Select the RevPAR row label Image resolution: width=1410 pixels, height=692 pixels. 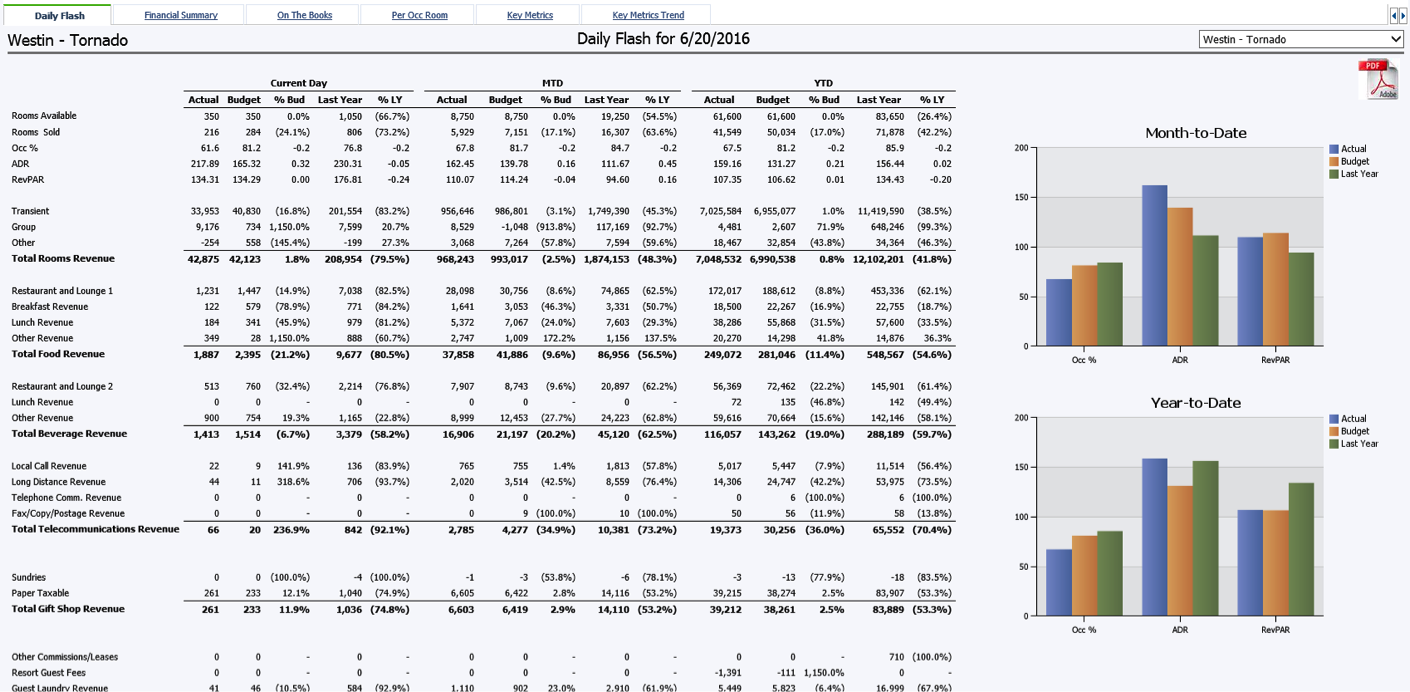coord(28,180)
